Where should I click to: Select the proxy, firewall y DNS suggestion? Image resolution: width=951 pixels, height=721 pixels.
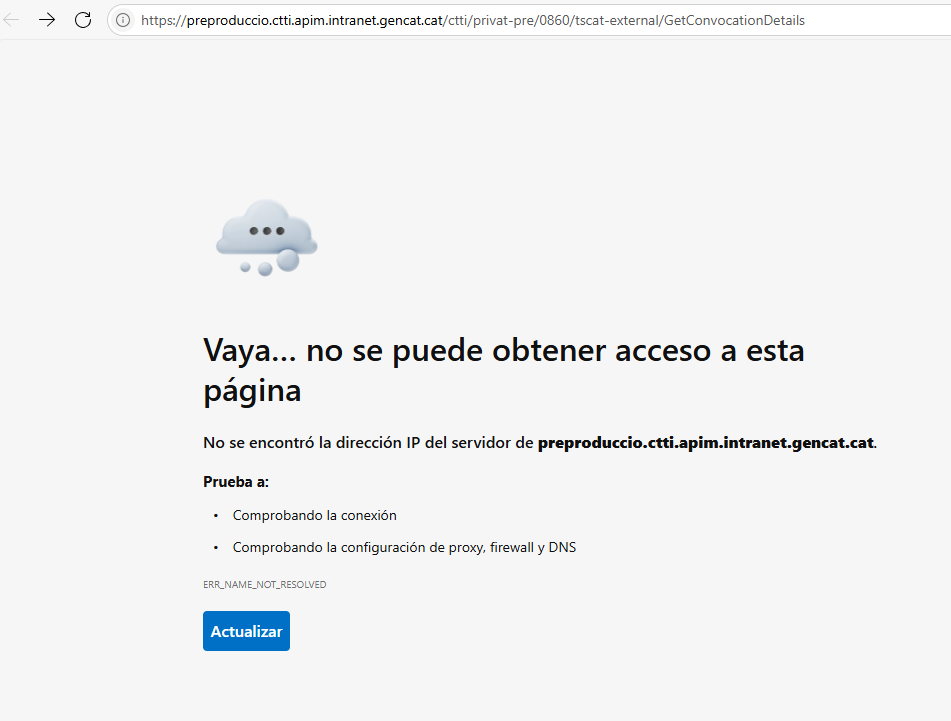point(404,547)
